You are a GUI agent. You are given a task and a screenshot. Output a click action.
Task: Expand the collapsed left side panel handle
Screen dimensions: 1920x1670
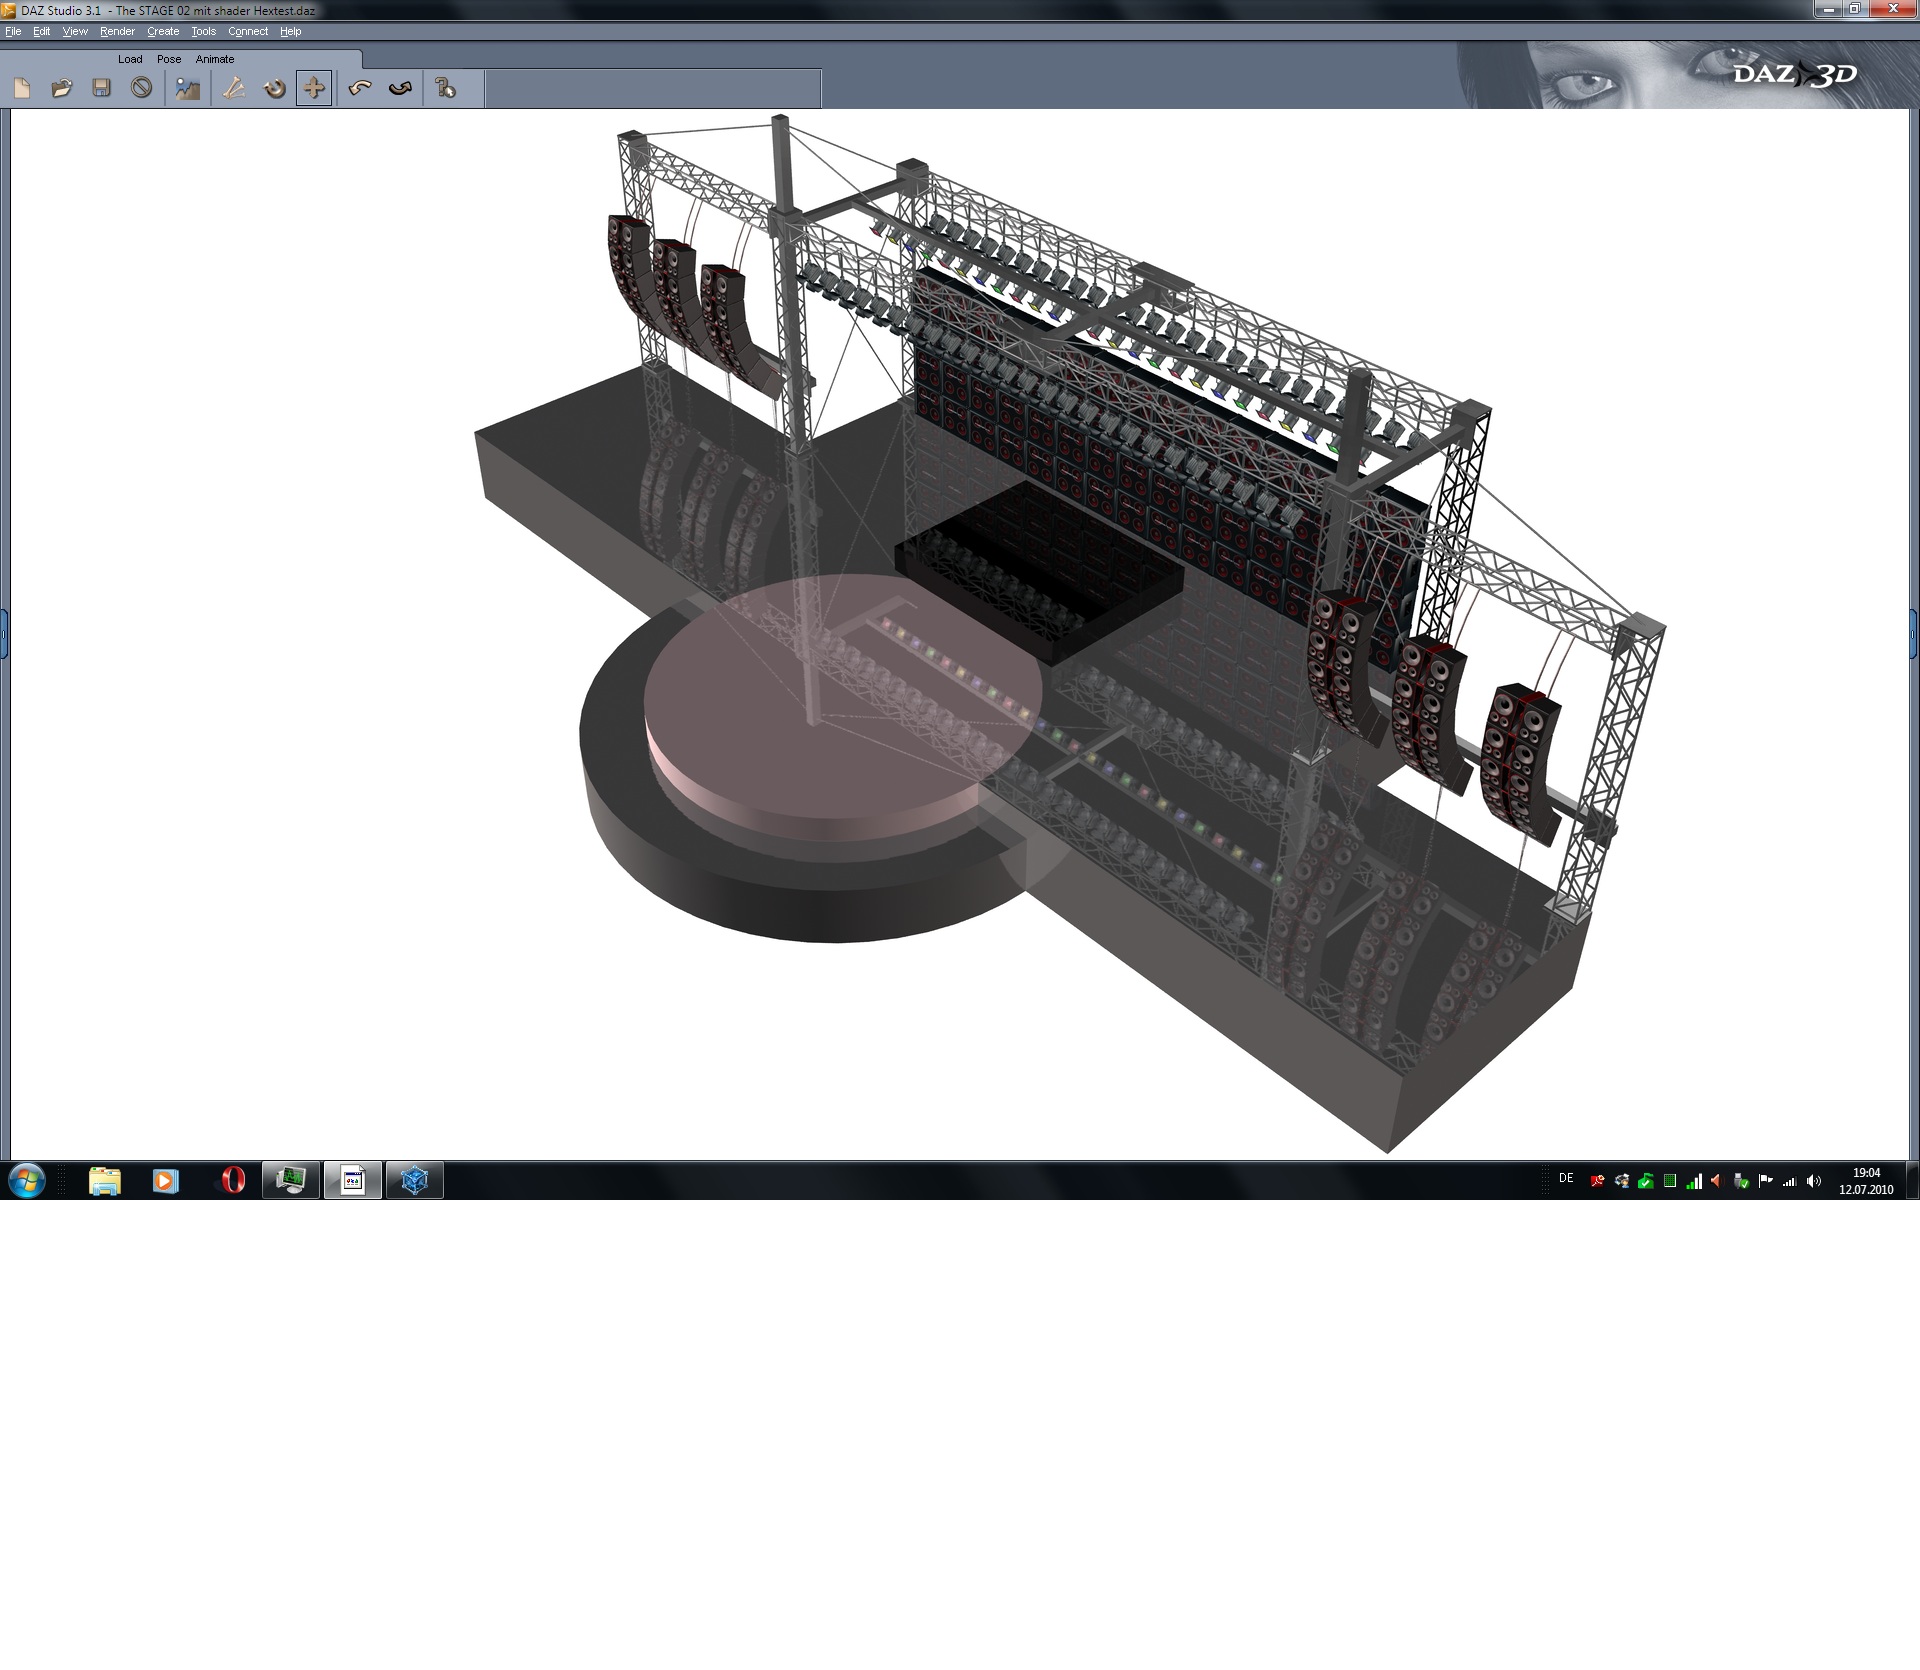point(4,634)
